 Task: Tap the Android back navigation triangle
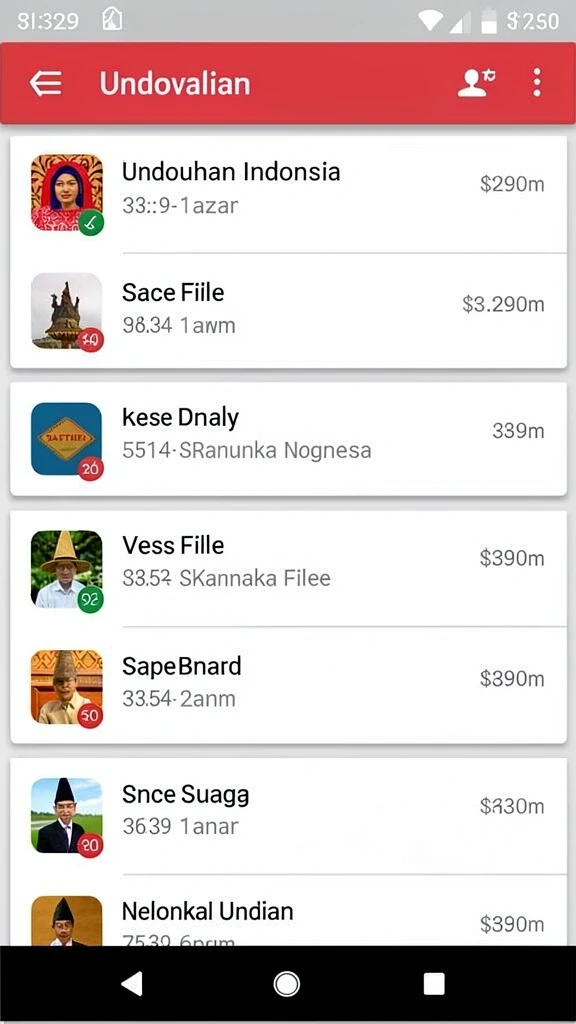pos(133,984)
